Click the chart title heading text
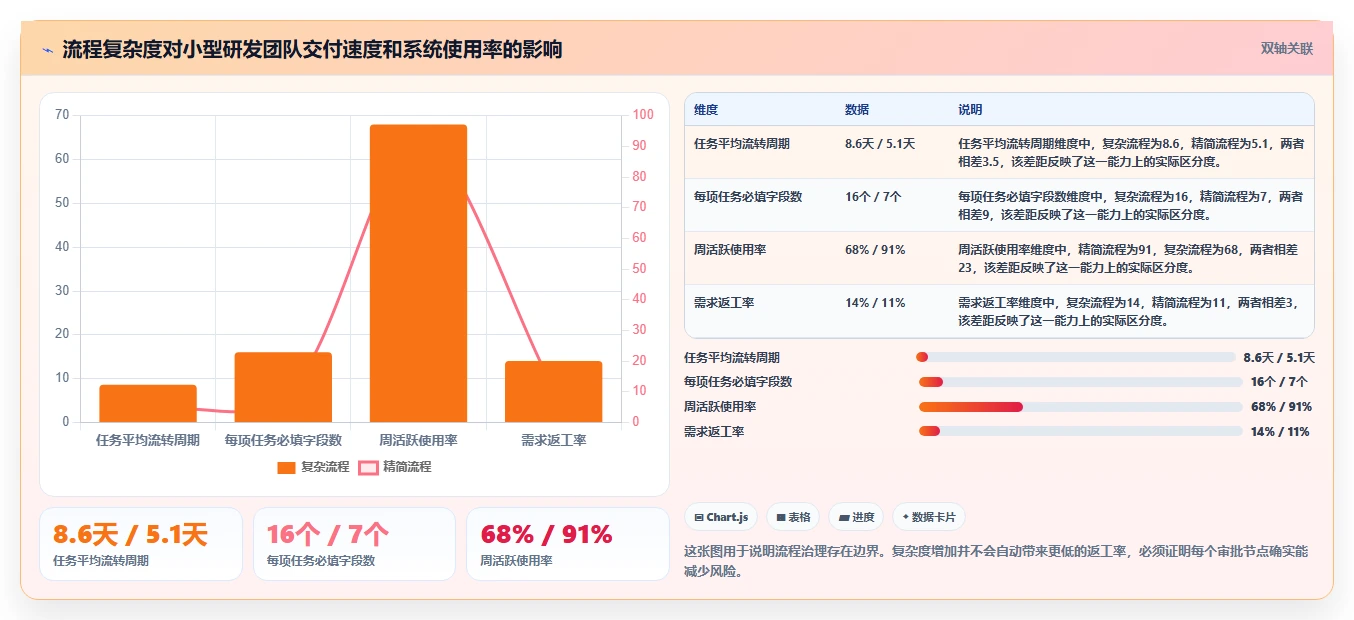The height and width of the screenshot is (620, 1354). tap(312, 49)
